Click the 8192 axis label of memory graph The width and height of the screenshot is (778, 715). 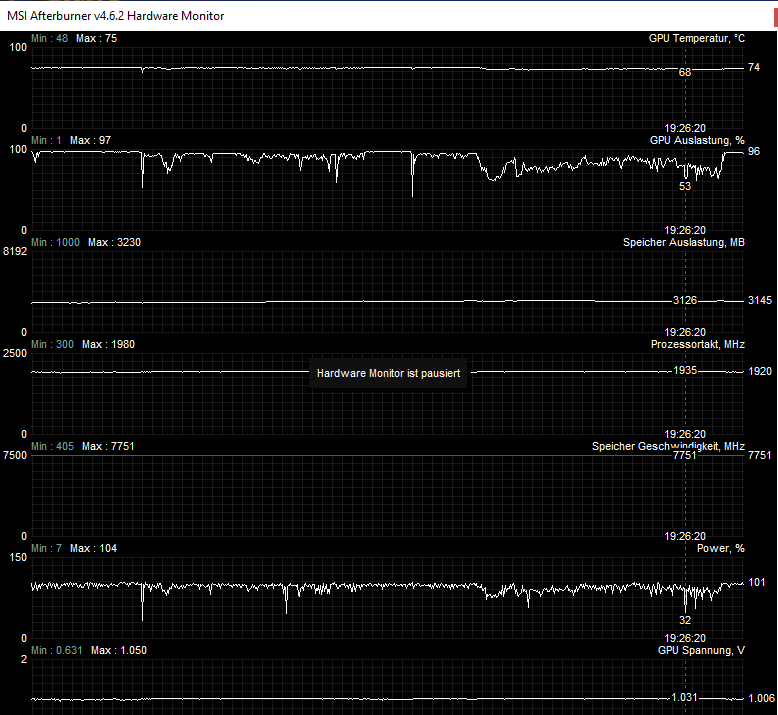15,252
